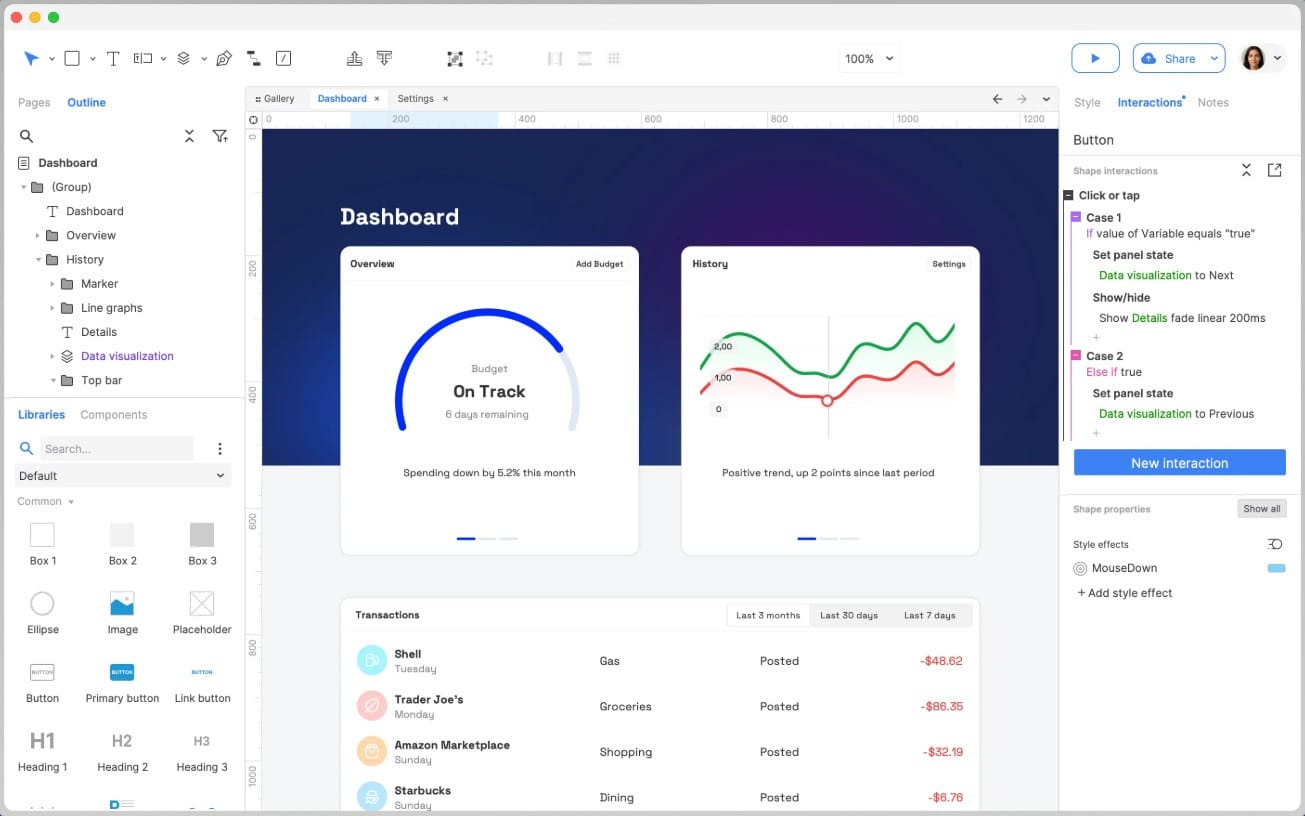Click the MouseDown effect target icon

[1080, 568]
